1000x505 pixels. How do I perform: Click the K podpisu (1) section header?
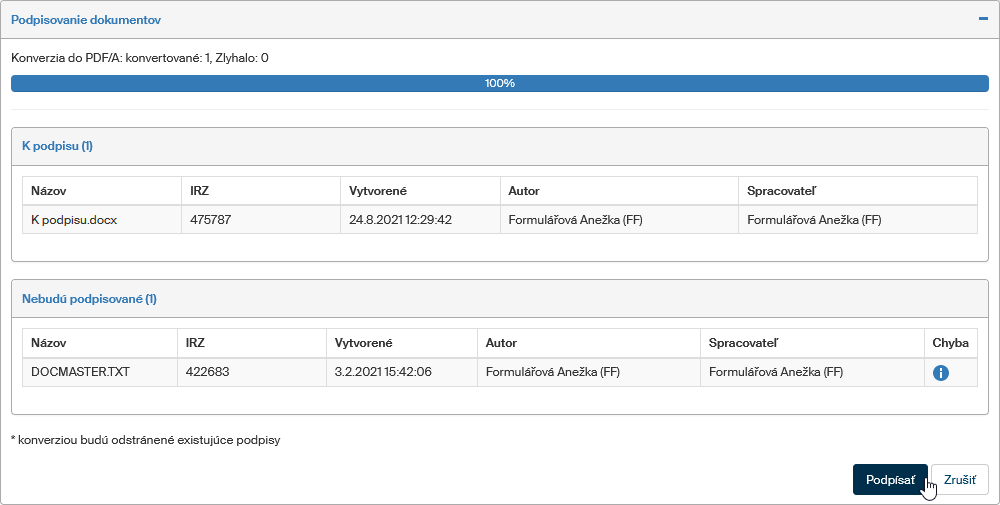click(57, 146)
